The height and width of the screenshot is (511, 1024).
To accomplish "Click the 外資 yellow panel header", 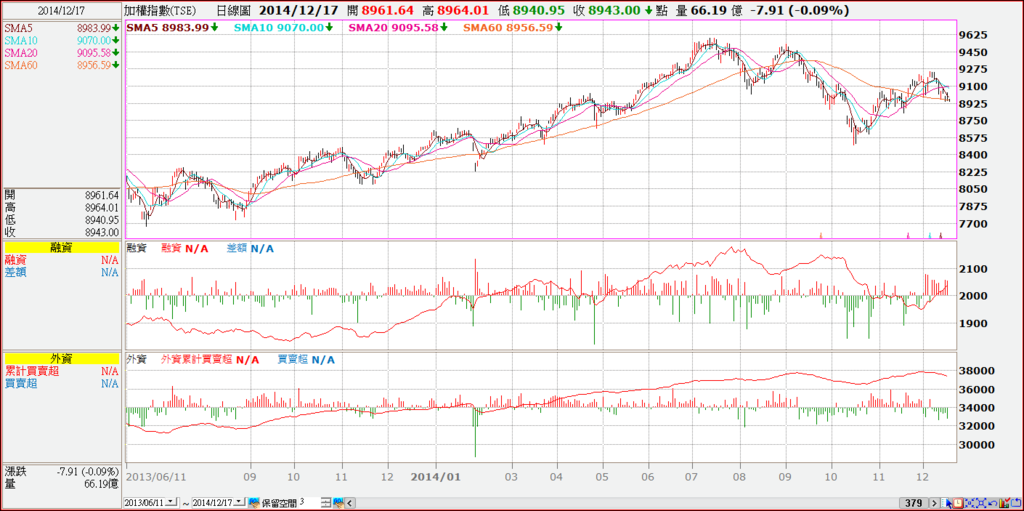I will tap(61, 359).
